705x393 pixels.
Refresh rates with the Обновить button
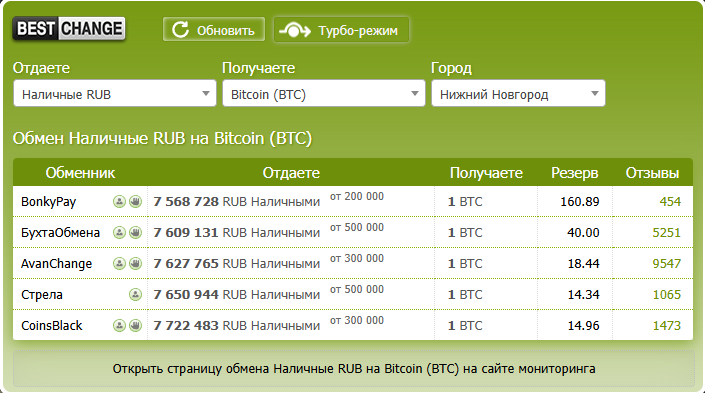coord(214,30)
